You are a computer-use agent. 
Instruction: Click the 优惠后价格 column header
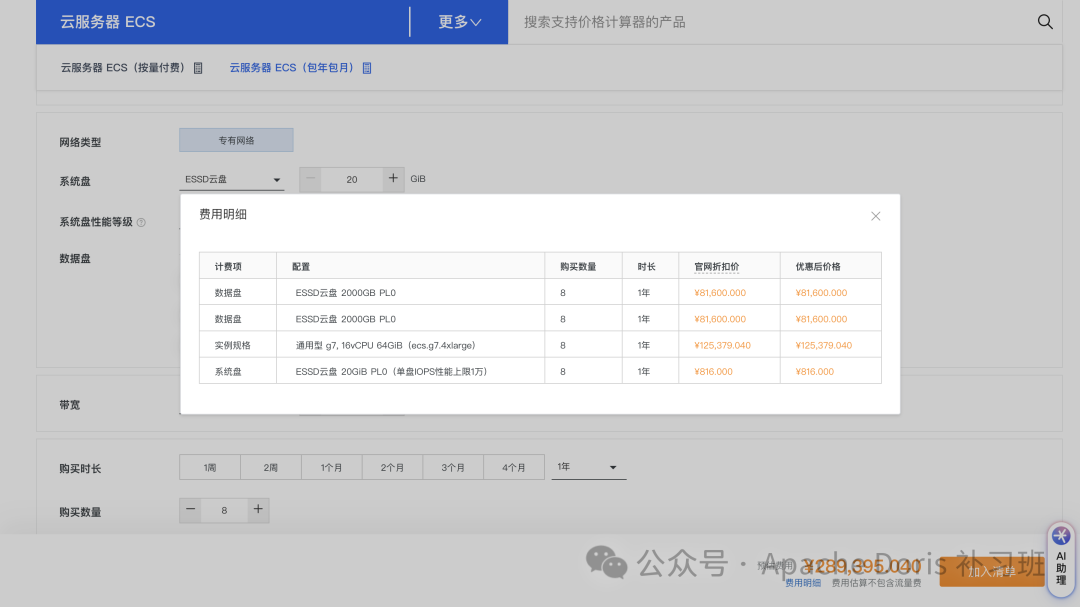[x=818, y=267]
